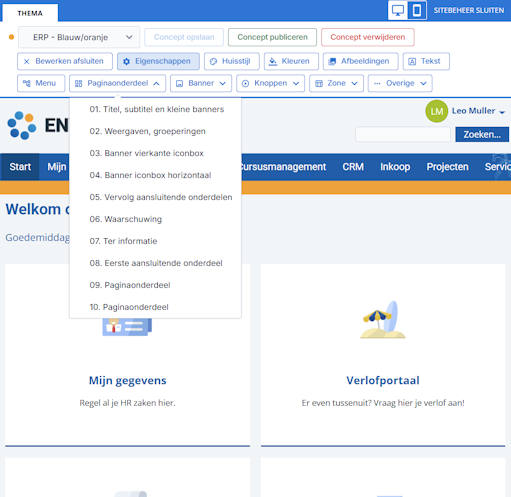Click the table icon on Zone
This screenshot has height=497, width=511.
319,83
